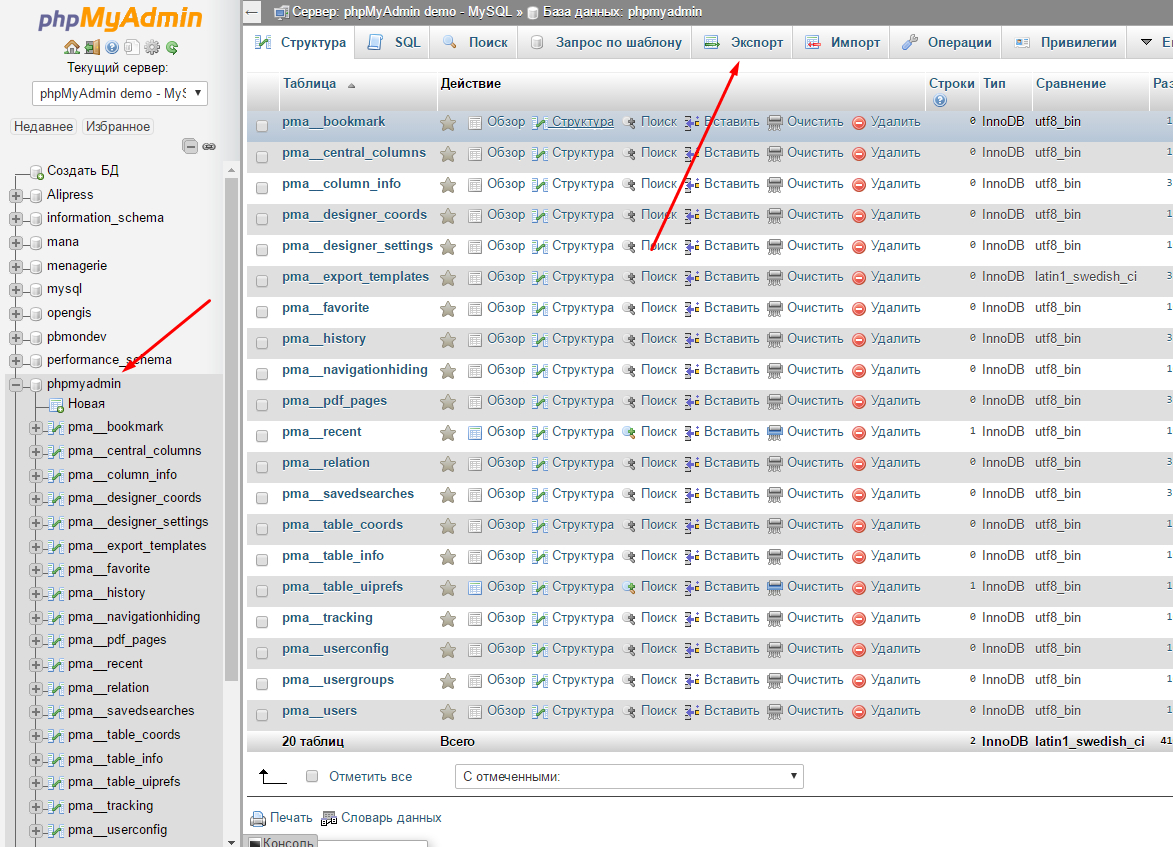Click the data dictionary icon

[328, 819]
